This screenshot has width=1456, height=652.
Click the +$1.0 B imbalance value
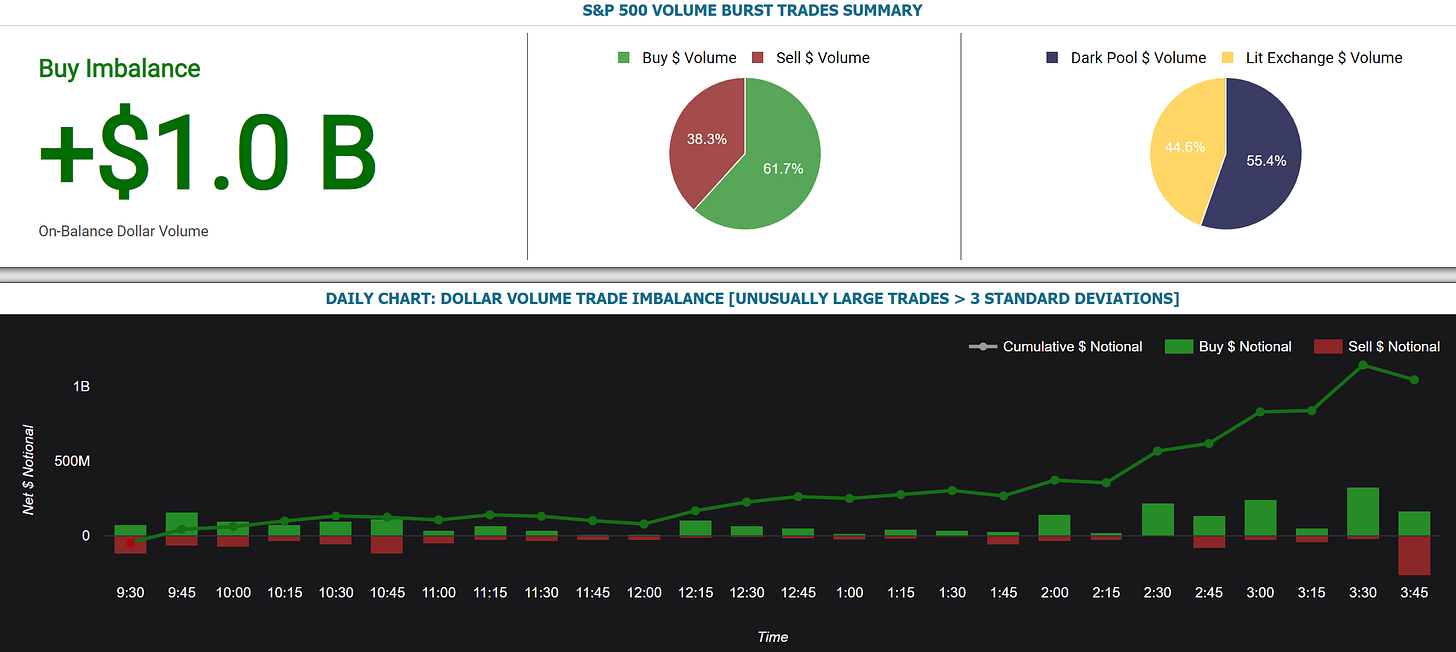point(207,153)
